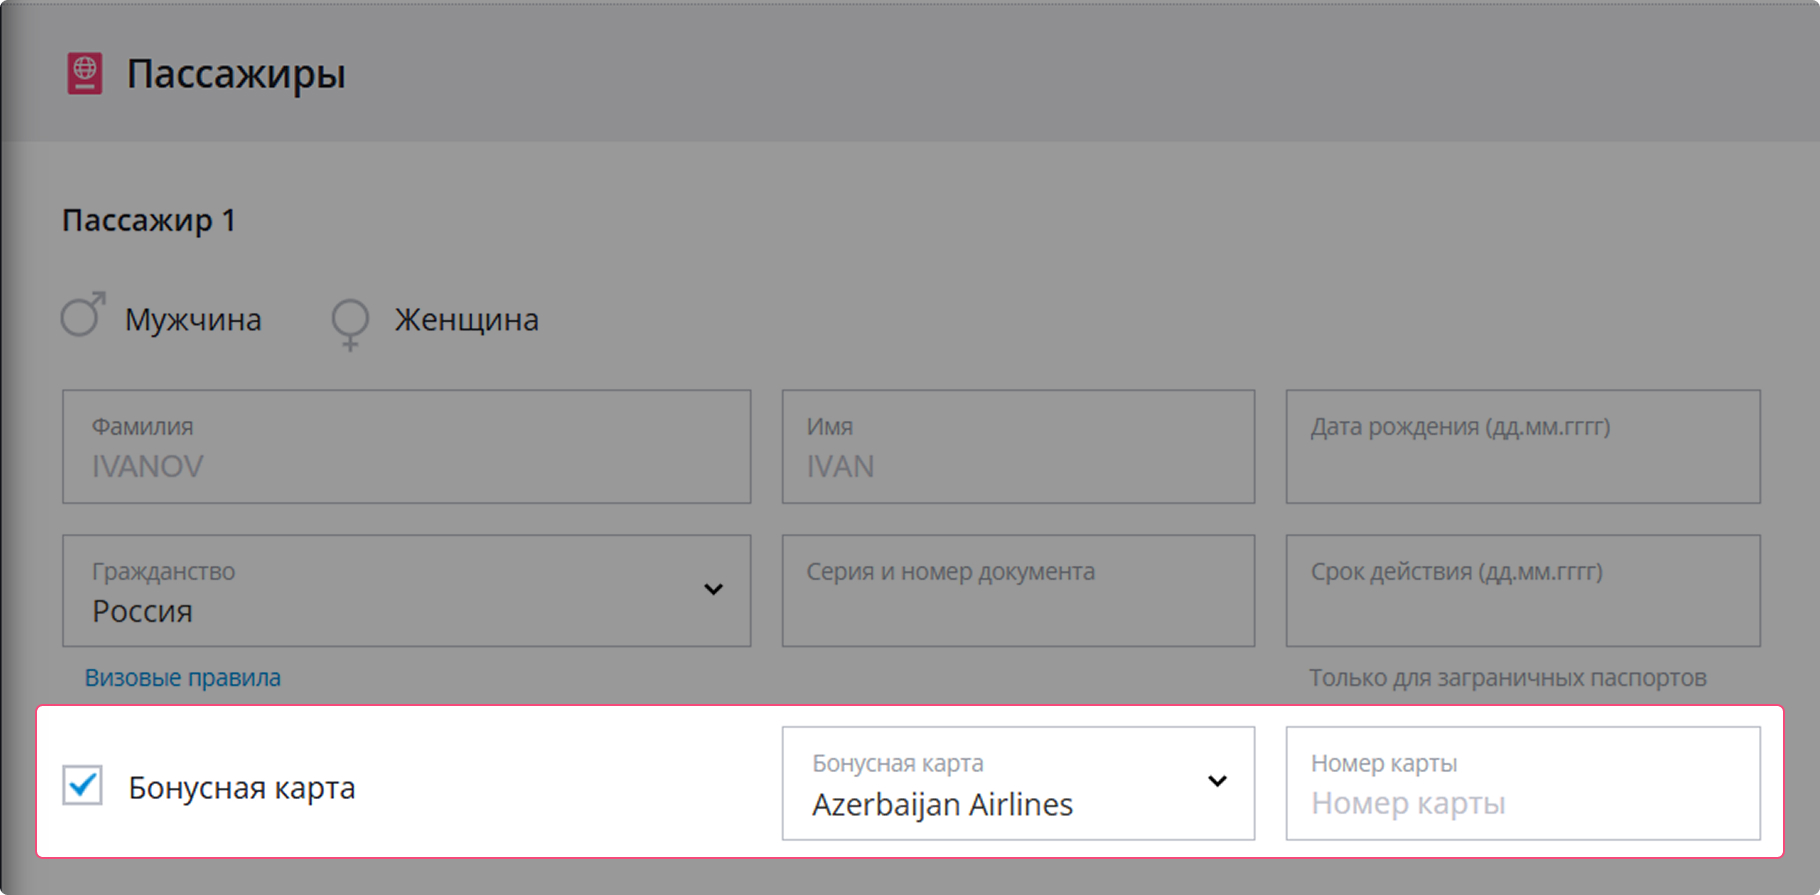
Task: Select the female gender symbol icon
Action: click(x=350, y=322)
